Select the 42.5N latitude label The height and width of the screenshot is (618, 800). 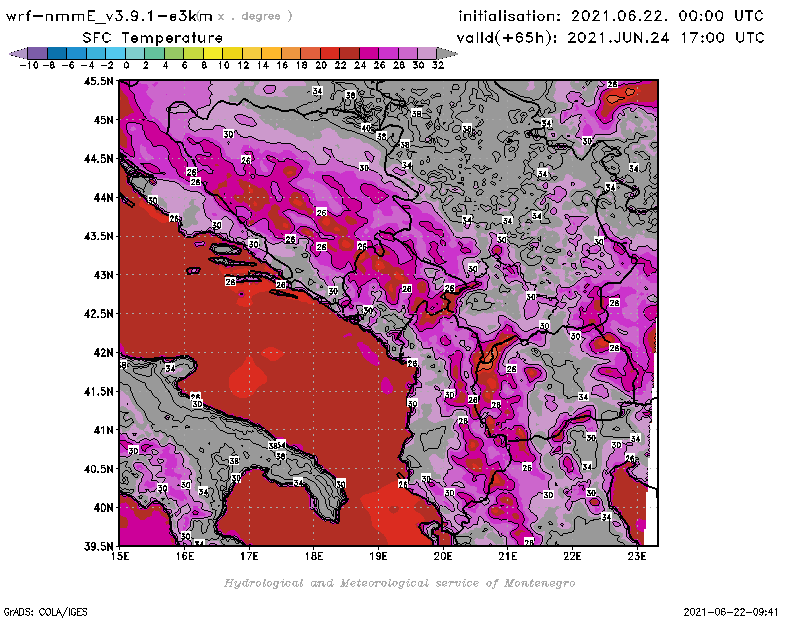98,314
